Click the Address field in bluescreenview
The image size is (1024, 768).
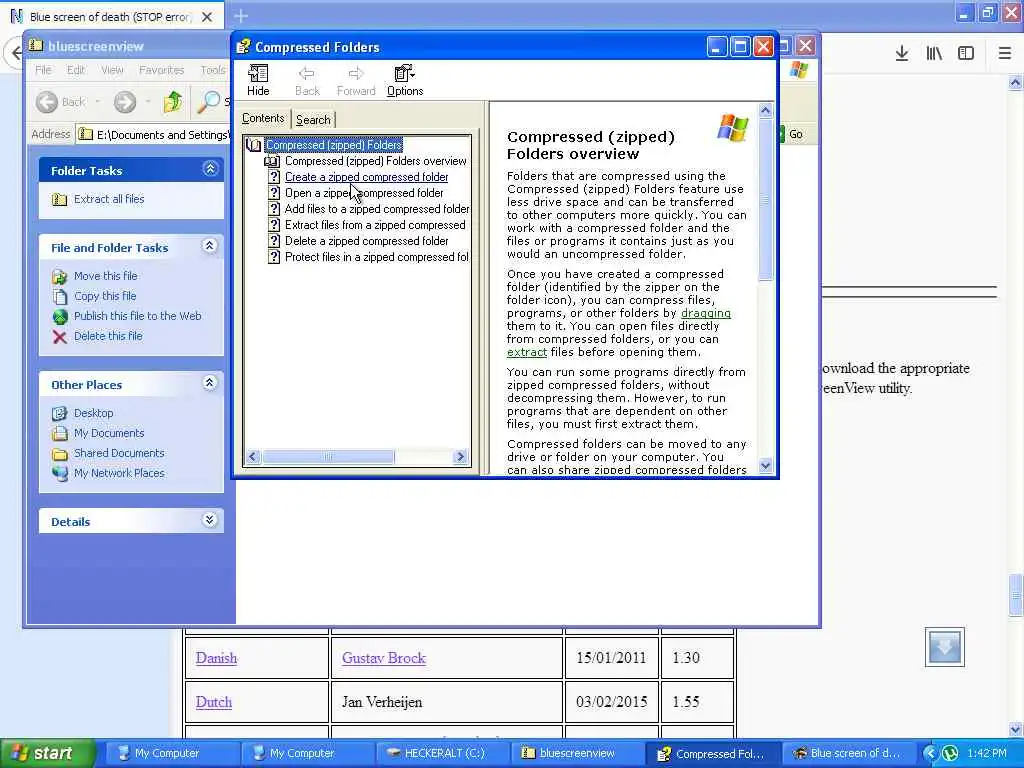pyautogui.click(x=154, y=135)
